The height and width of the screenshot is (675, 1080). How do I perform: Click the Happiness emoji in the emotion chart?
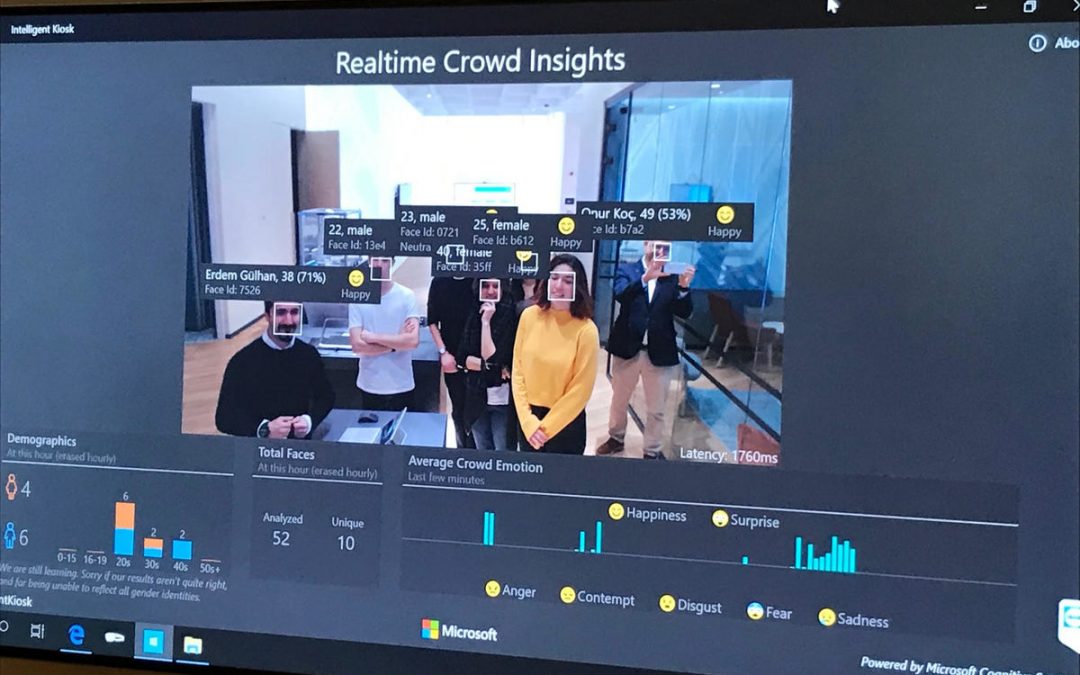(616, 512)
